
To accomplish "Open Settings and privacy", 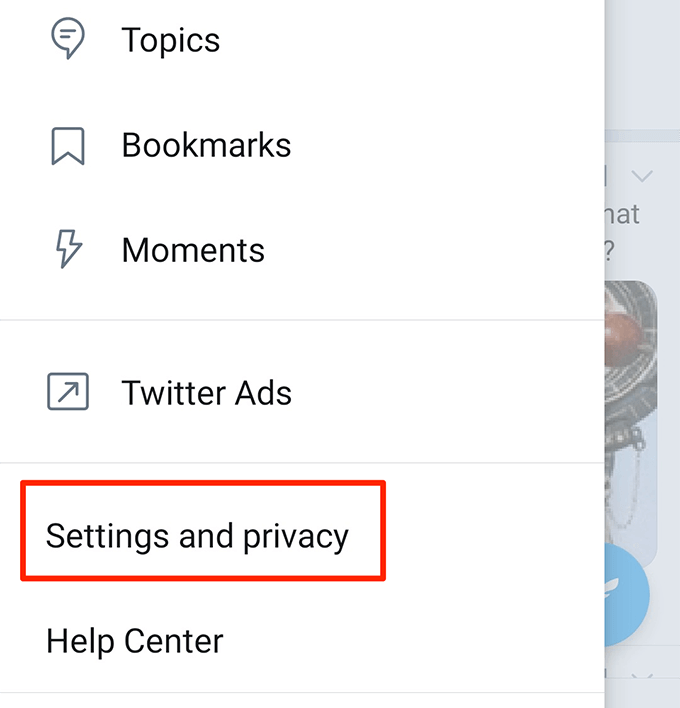I will point(197,536).
